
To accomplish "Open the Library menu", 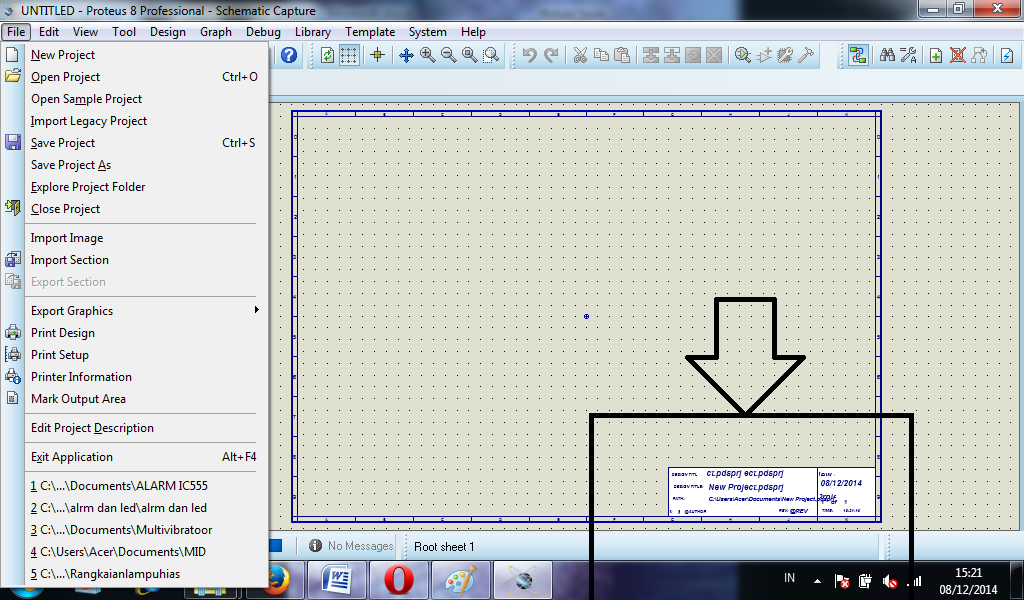I will pos(313,31).
